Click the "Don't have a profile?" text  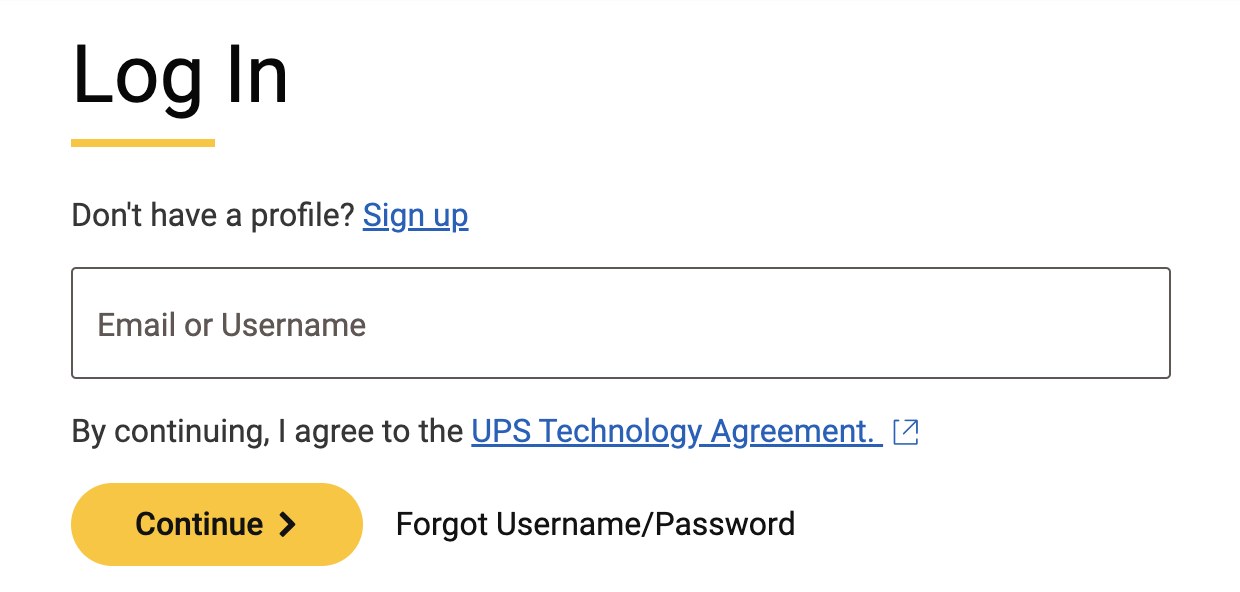tap(213, 215)
